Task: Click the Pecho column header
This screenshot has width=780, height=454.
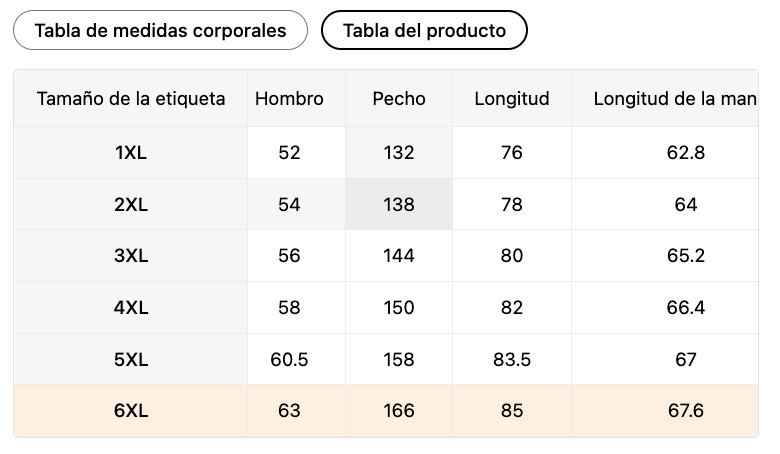Action: tap(399, 99)
